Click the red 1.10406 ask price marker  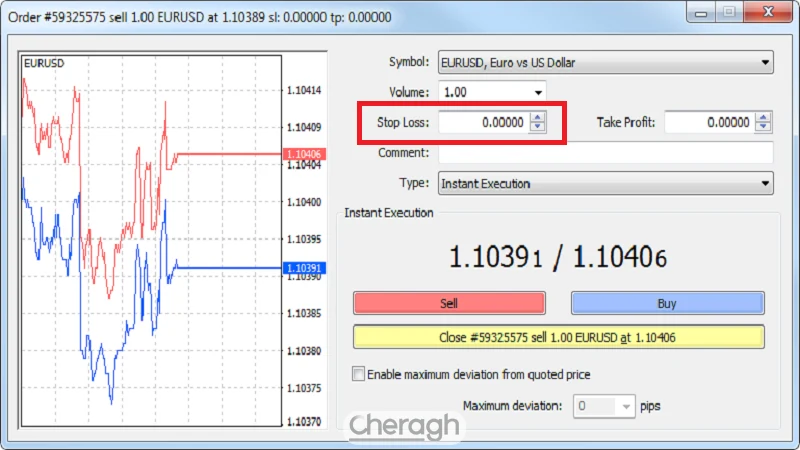[302, 155]
